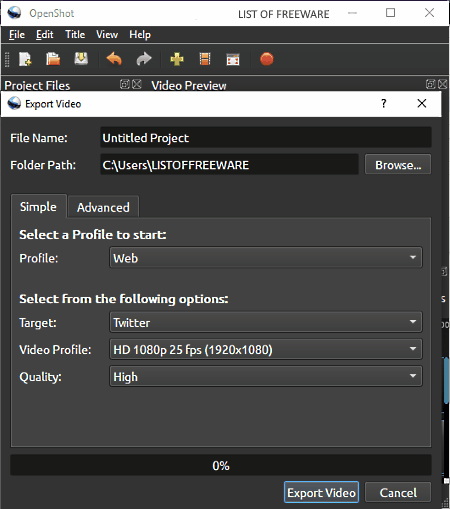Open the Quality dropdown showing High
This screenshot has width=450, height=509.
266,376
